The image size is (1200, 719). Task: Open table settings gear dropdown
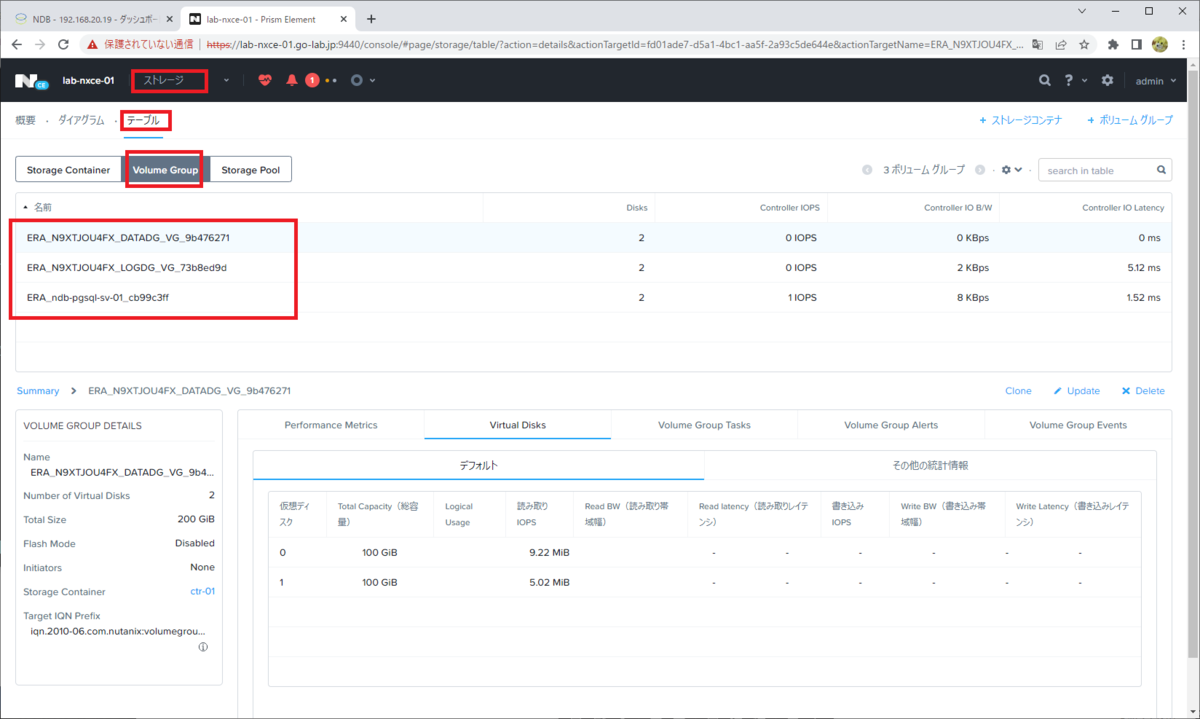1011,170
